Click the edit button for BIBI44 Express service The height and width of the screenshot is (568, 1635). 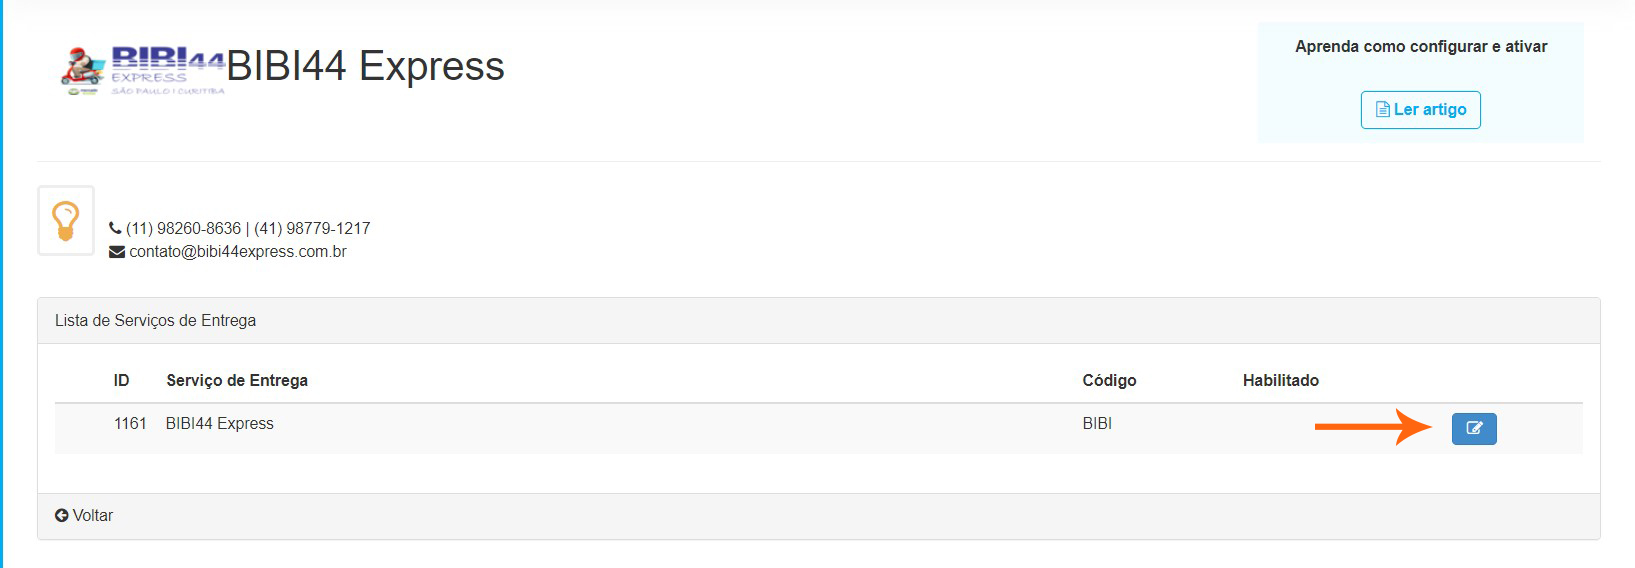click(1473, 428)
